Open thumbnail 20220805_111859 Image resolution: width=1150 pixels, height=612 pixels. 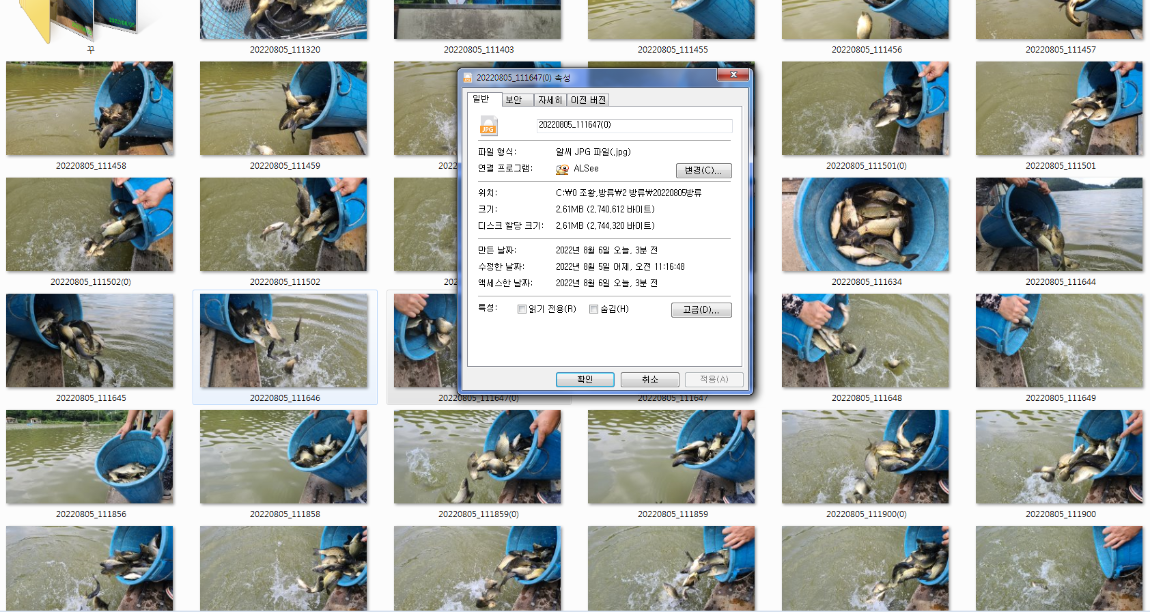(x=671, y=456)
